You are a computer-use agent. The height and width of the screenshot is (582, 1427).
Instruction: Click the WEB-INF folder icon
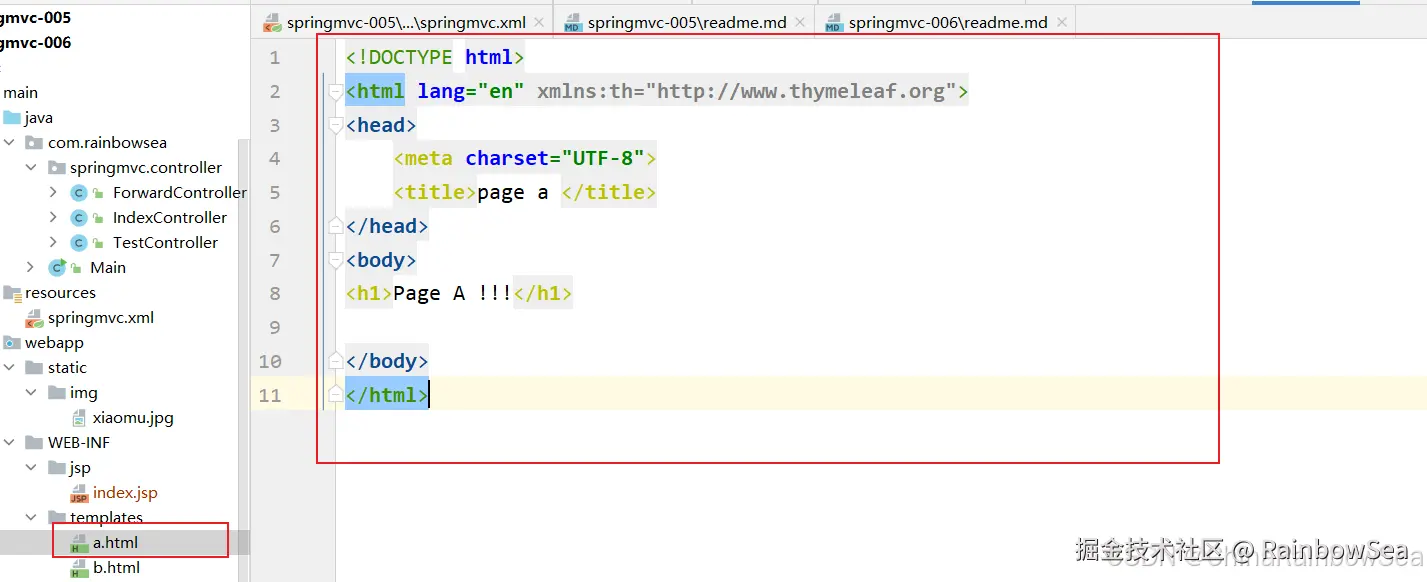point(34,442)
